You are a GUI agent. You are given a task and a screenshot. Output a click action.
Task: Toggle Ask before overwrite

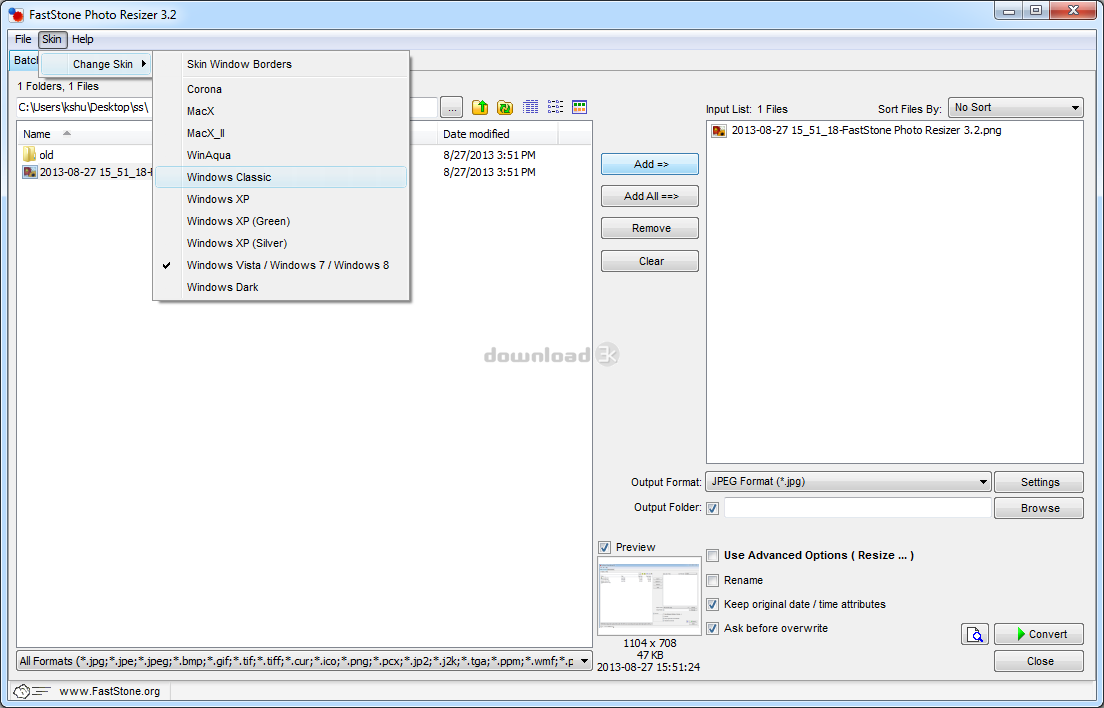[713, 628]
